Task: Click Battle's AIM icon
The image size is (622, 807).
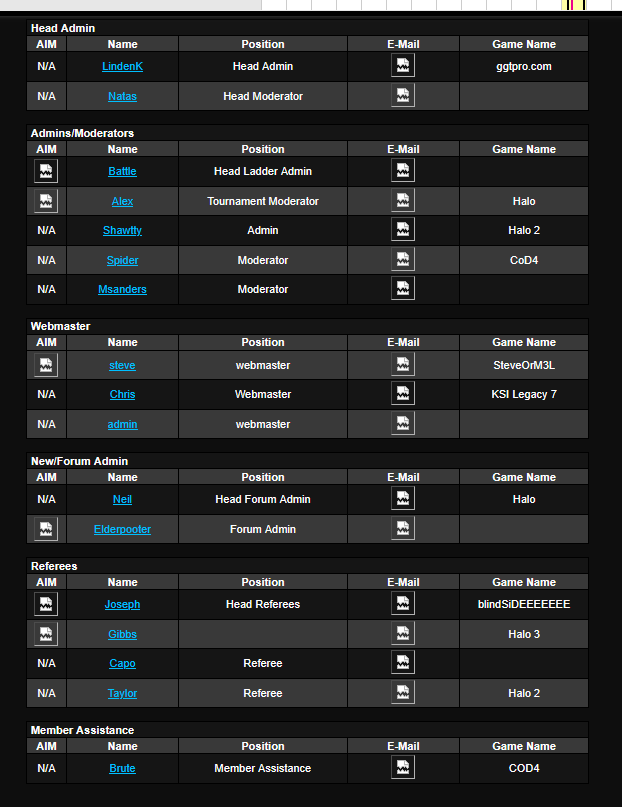Action: click(46, 171)
